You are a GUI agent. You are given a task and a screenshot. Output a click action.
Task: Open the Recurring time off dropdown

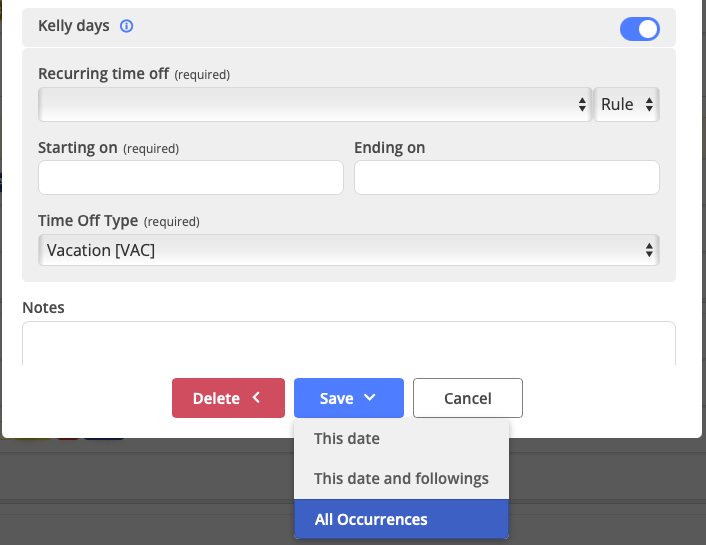click(x=315, y=104)
